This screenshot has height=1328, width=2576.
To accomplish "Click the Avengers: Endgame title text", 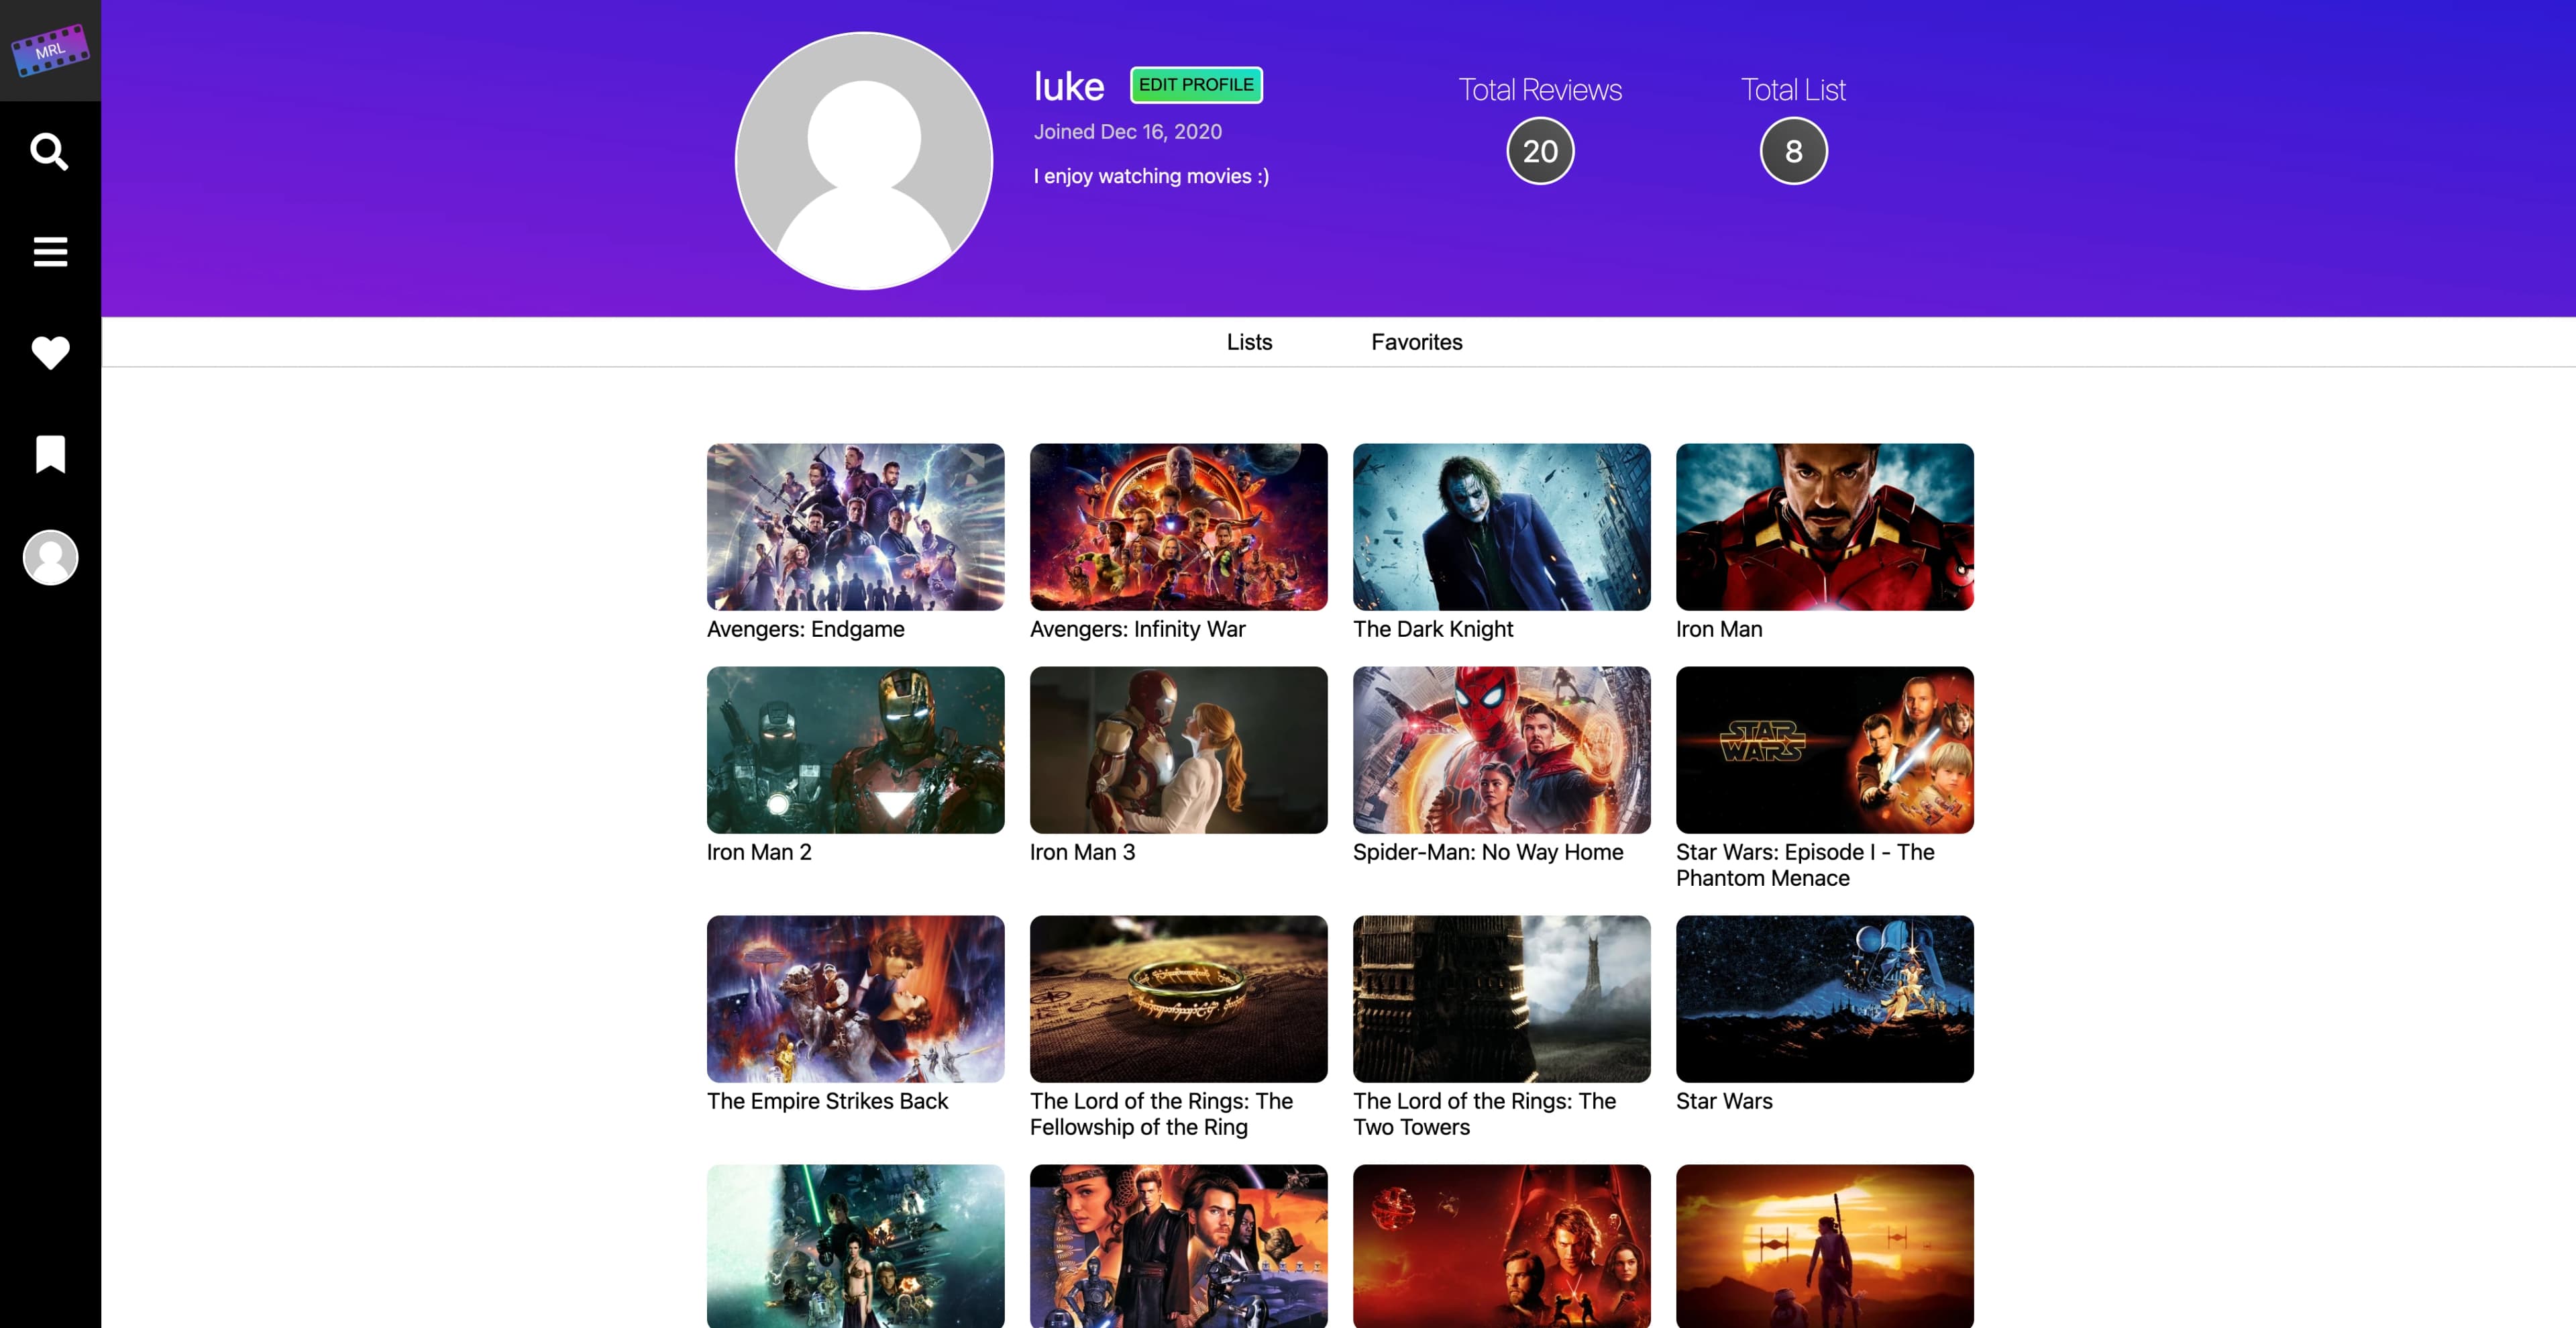I will pyautogui.click(x=805, y=629).
